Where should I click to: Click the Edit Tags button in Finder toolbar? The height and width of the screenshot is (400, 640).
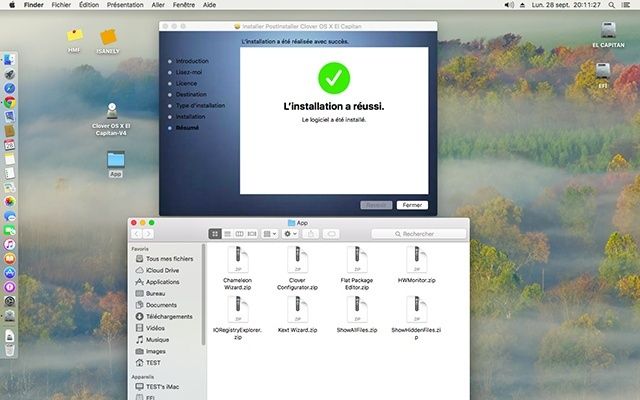click(x=331, y=234)
